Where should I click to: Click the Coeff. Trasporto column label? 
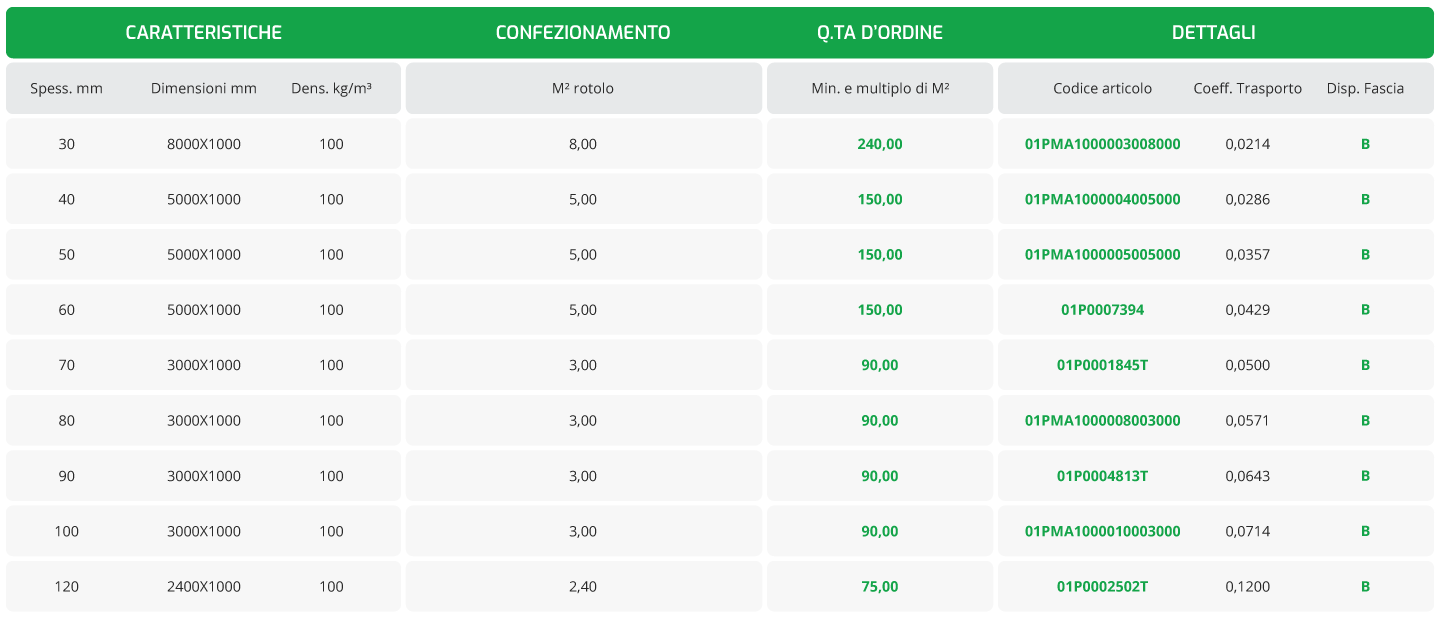[1247, 88]
